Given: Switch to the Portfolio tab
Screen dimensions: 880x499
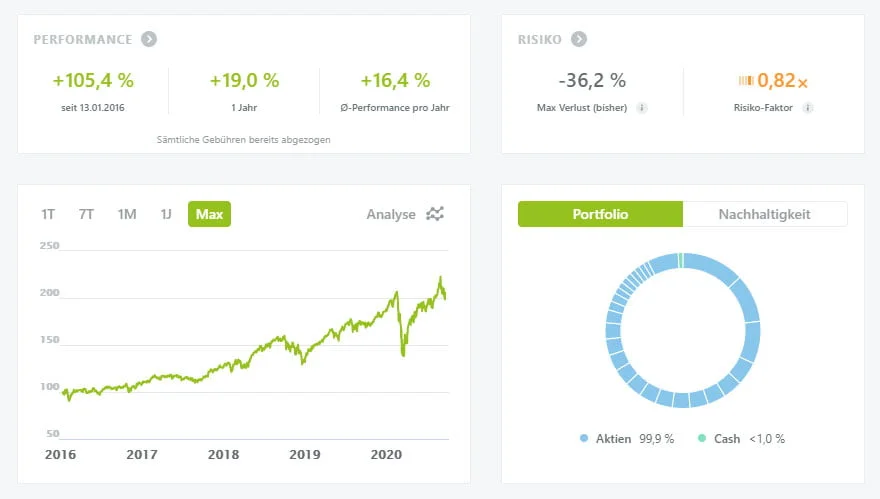Looking at the screenshot, I should [600, 214].
